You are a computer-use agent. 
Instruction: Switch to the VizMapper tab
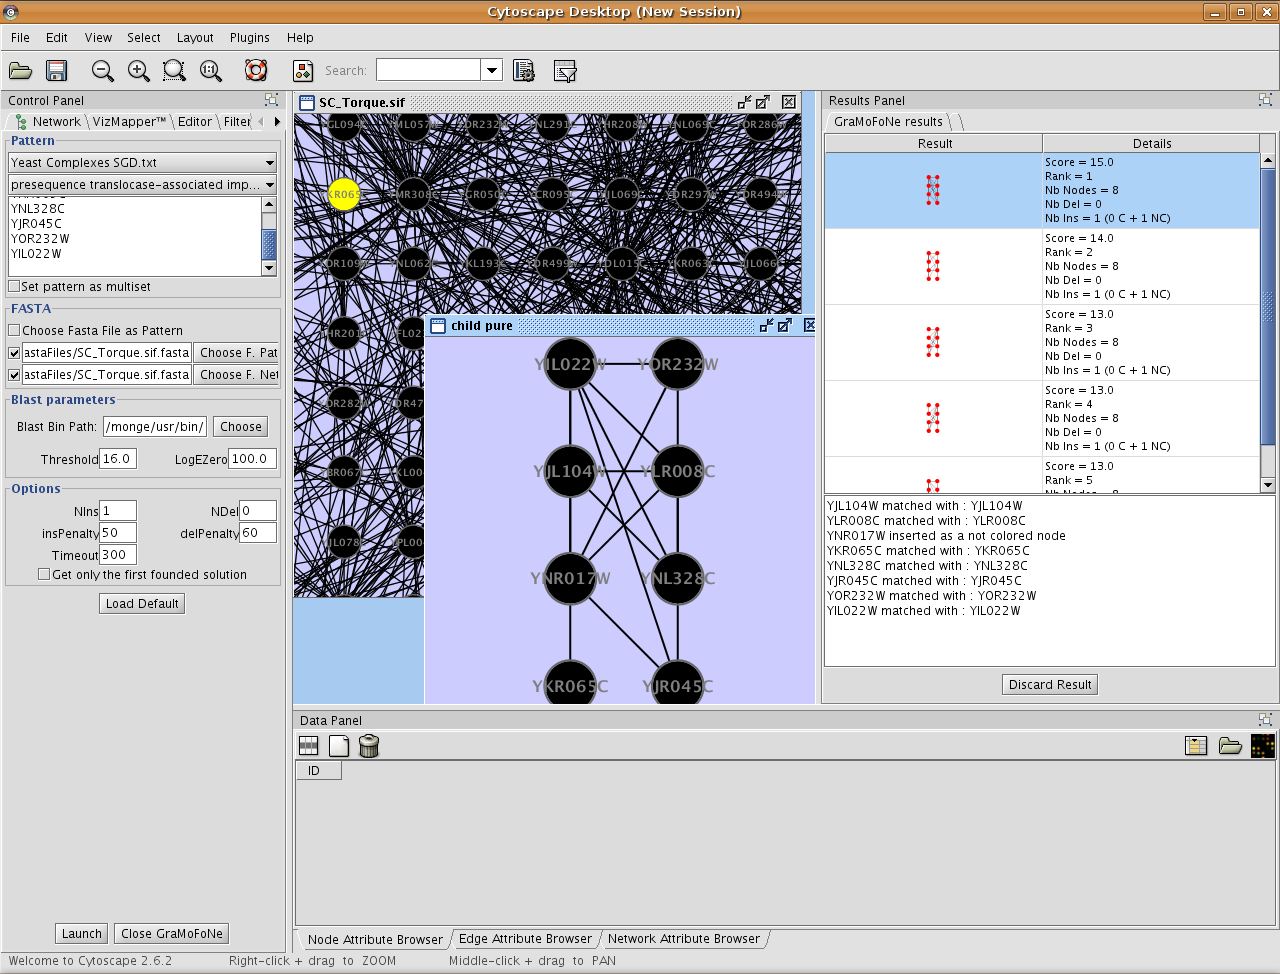[129, 122]
